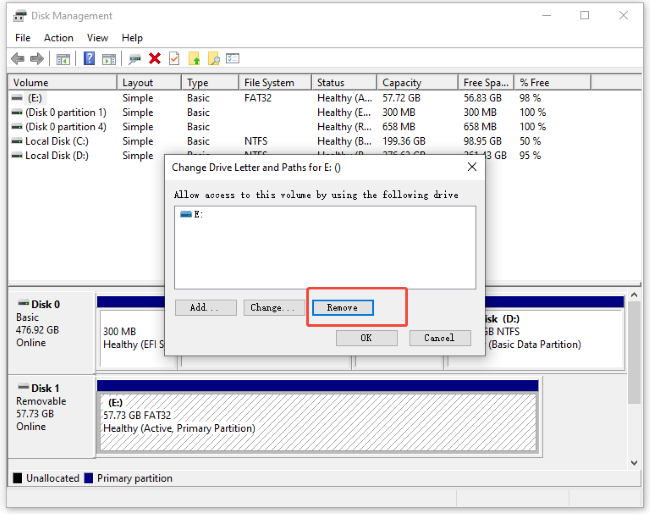Click the Disk Management title bar app icon
This screenshot has height=514, width=650.
click(x=19, y=16)
